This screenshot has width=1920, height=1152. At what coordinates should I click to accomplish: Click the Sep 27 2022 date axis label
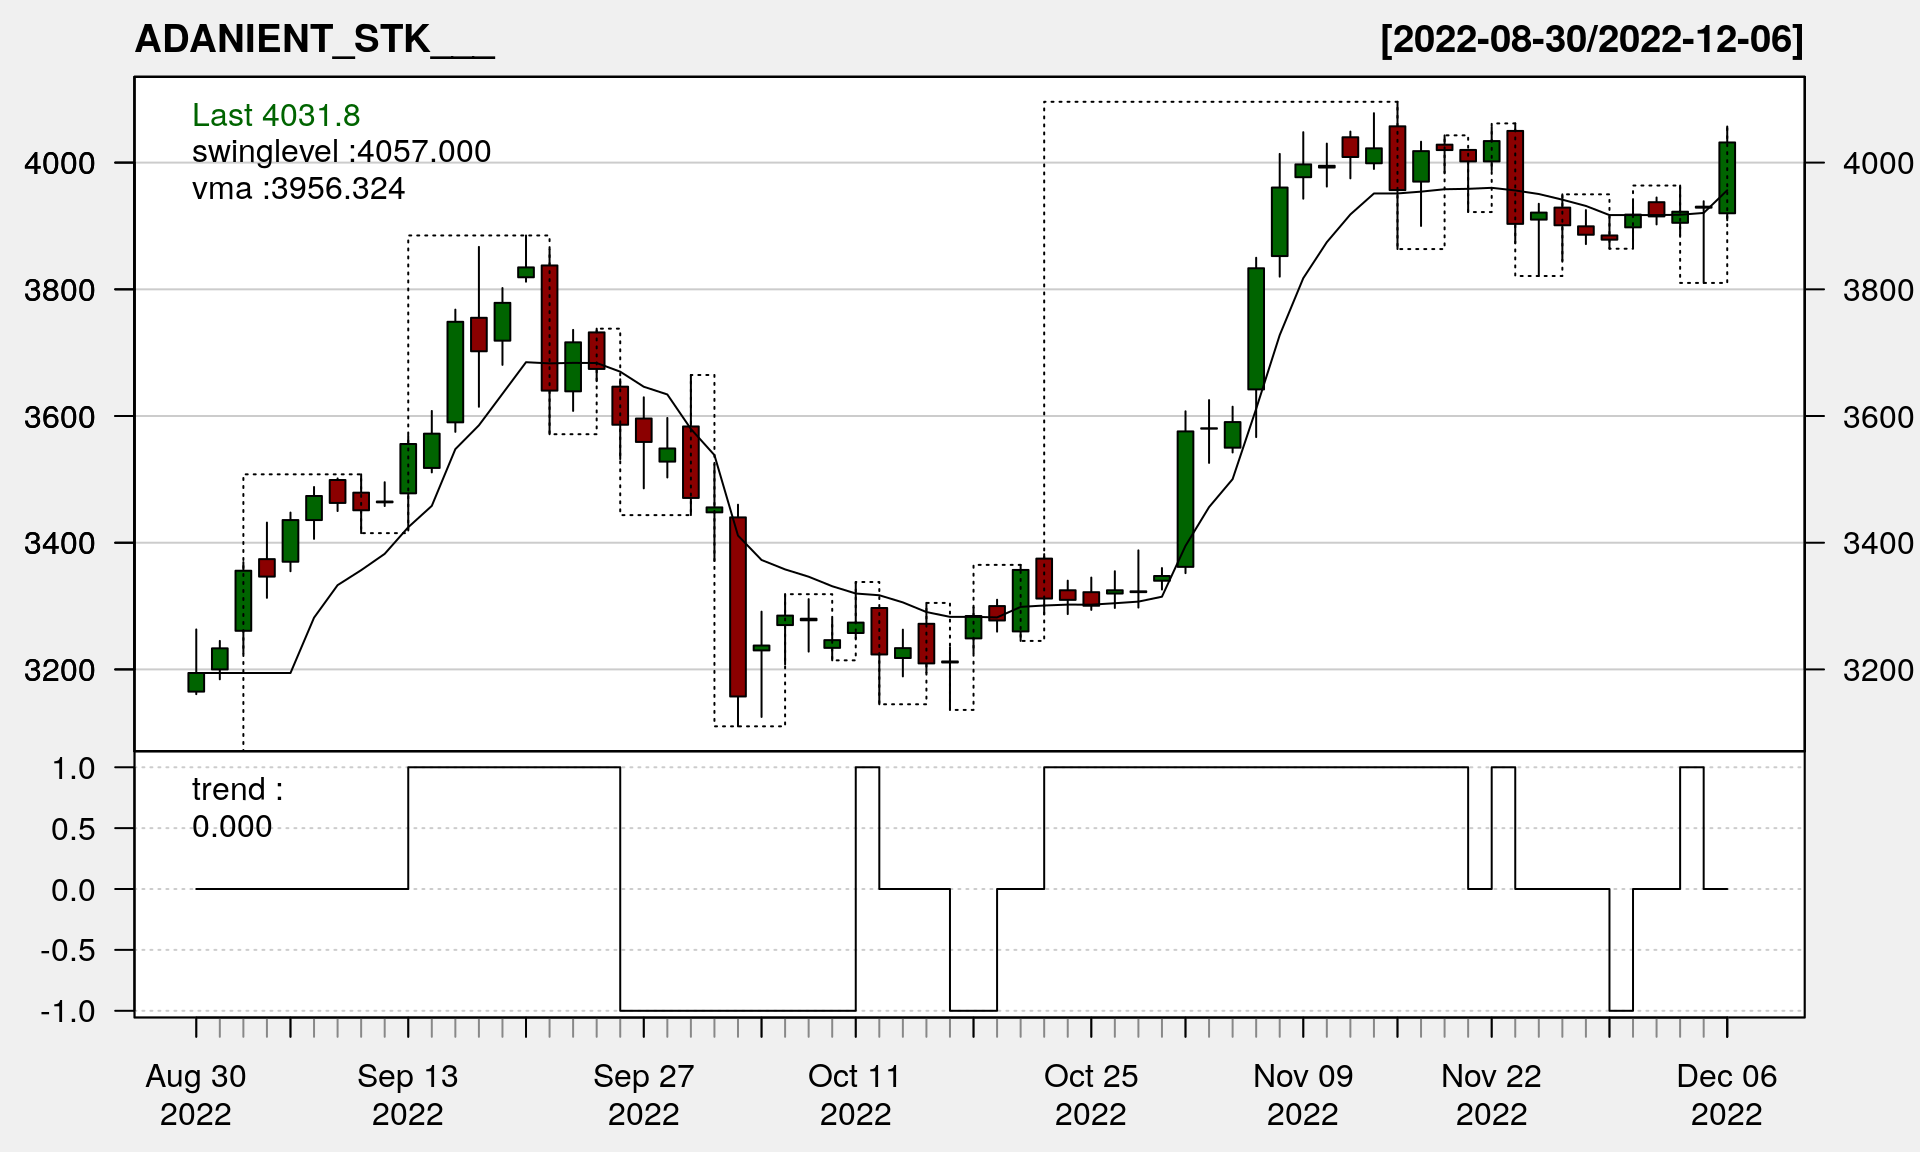pyautogui.click(x=643, y=1095)
